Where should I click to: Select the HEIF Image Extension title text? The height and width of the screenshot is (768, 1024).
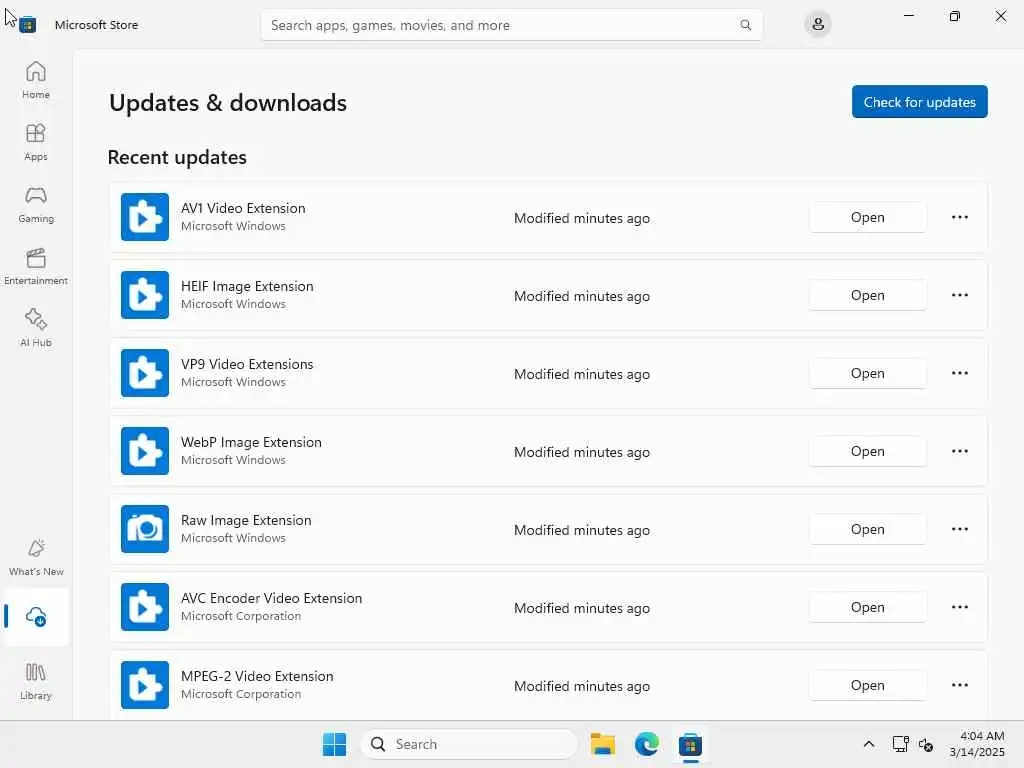tap(247, 286)
